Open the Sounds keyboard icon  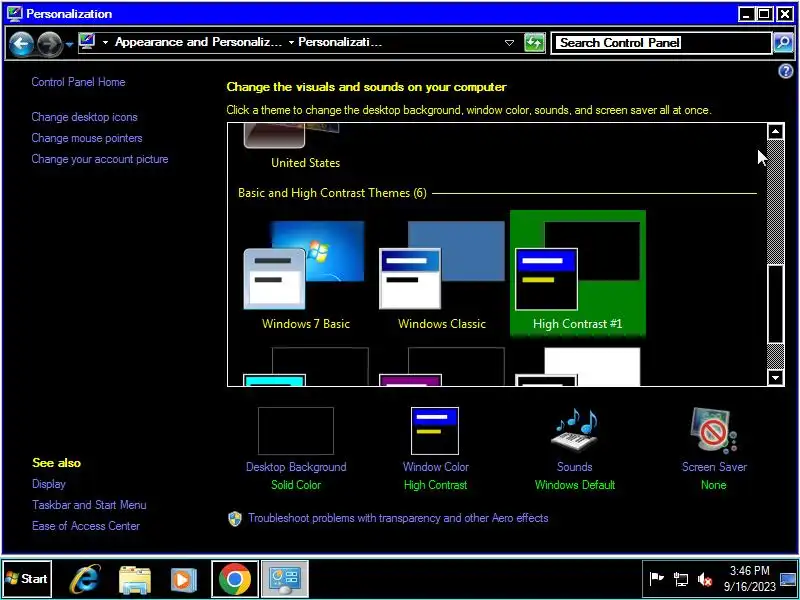[x=575, y=431]
